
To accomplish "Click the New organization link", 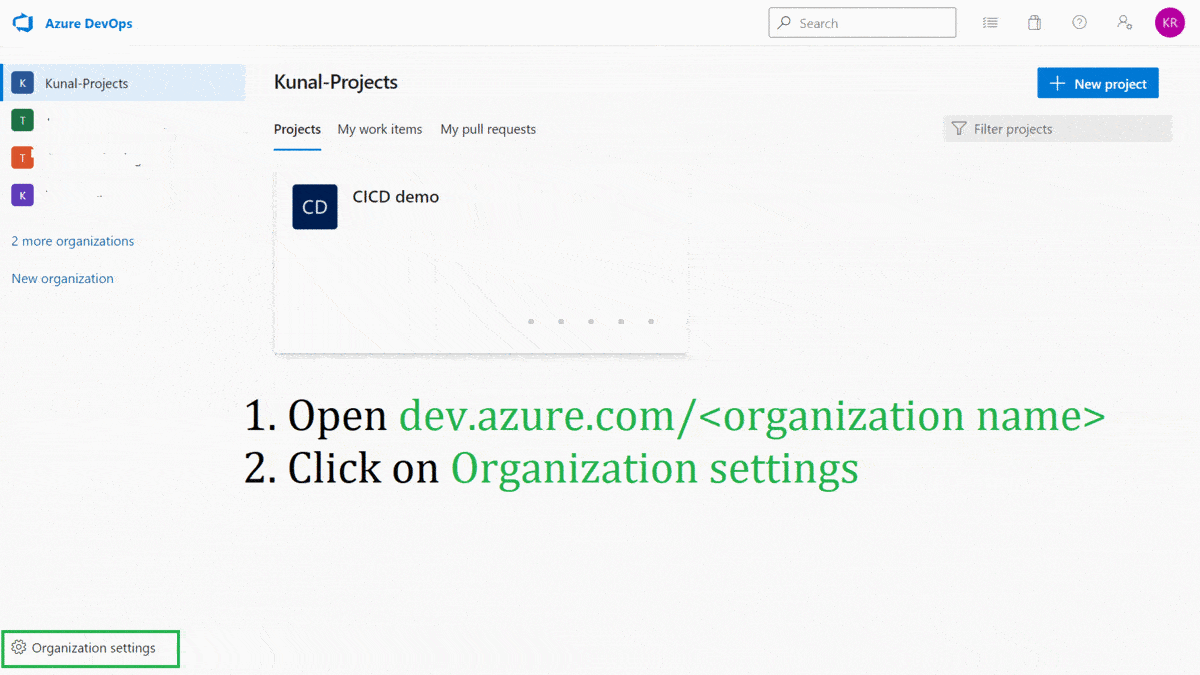I will [62, 279].
